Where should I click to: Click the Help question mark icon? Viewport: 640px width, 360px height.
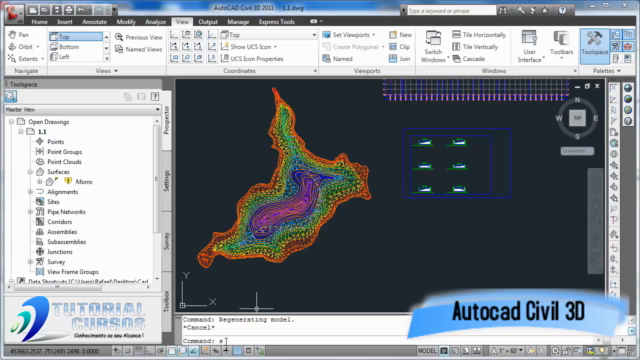tap(562, 10)
